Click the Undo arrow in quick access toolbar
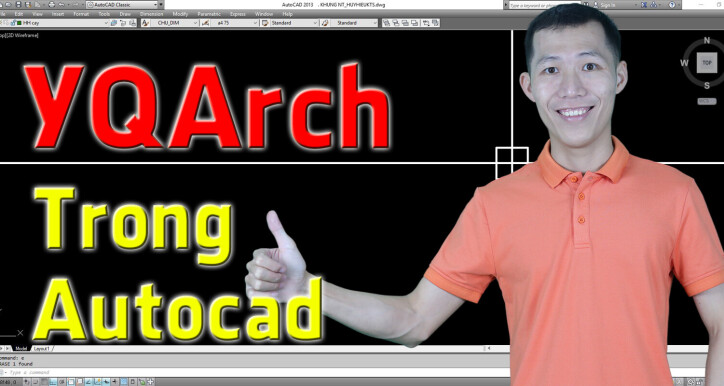 coord(61,5)
